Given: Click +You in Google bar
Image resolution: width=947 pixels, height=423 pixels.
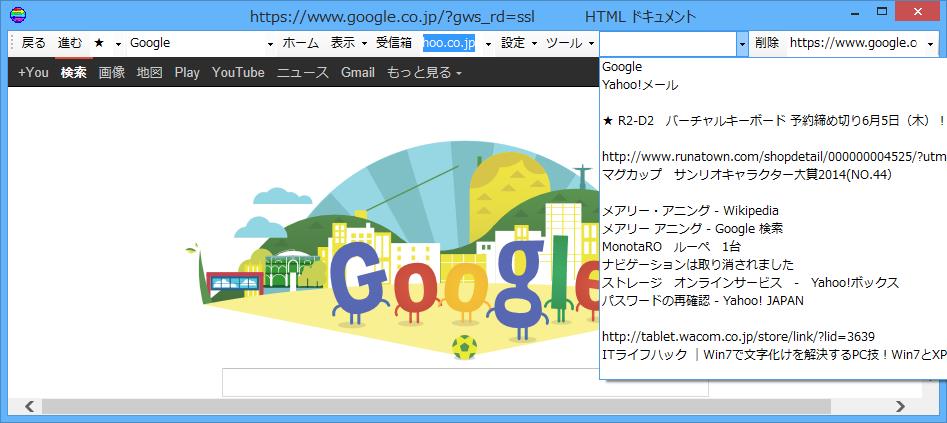Looking at the screenshot, I should coord(33,73).
